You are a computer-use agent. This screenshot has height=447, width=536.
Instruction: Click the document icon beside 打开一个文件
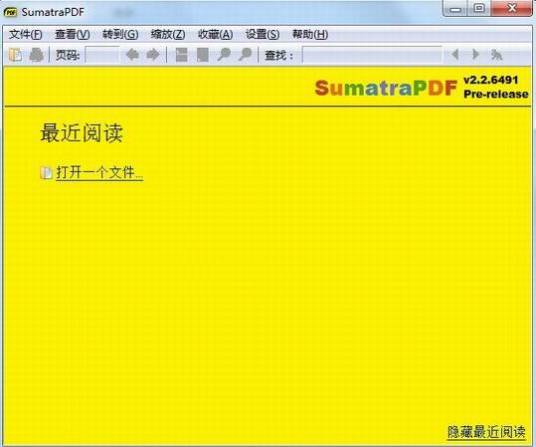coord(46,173)
